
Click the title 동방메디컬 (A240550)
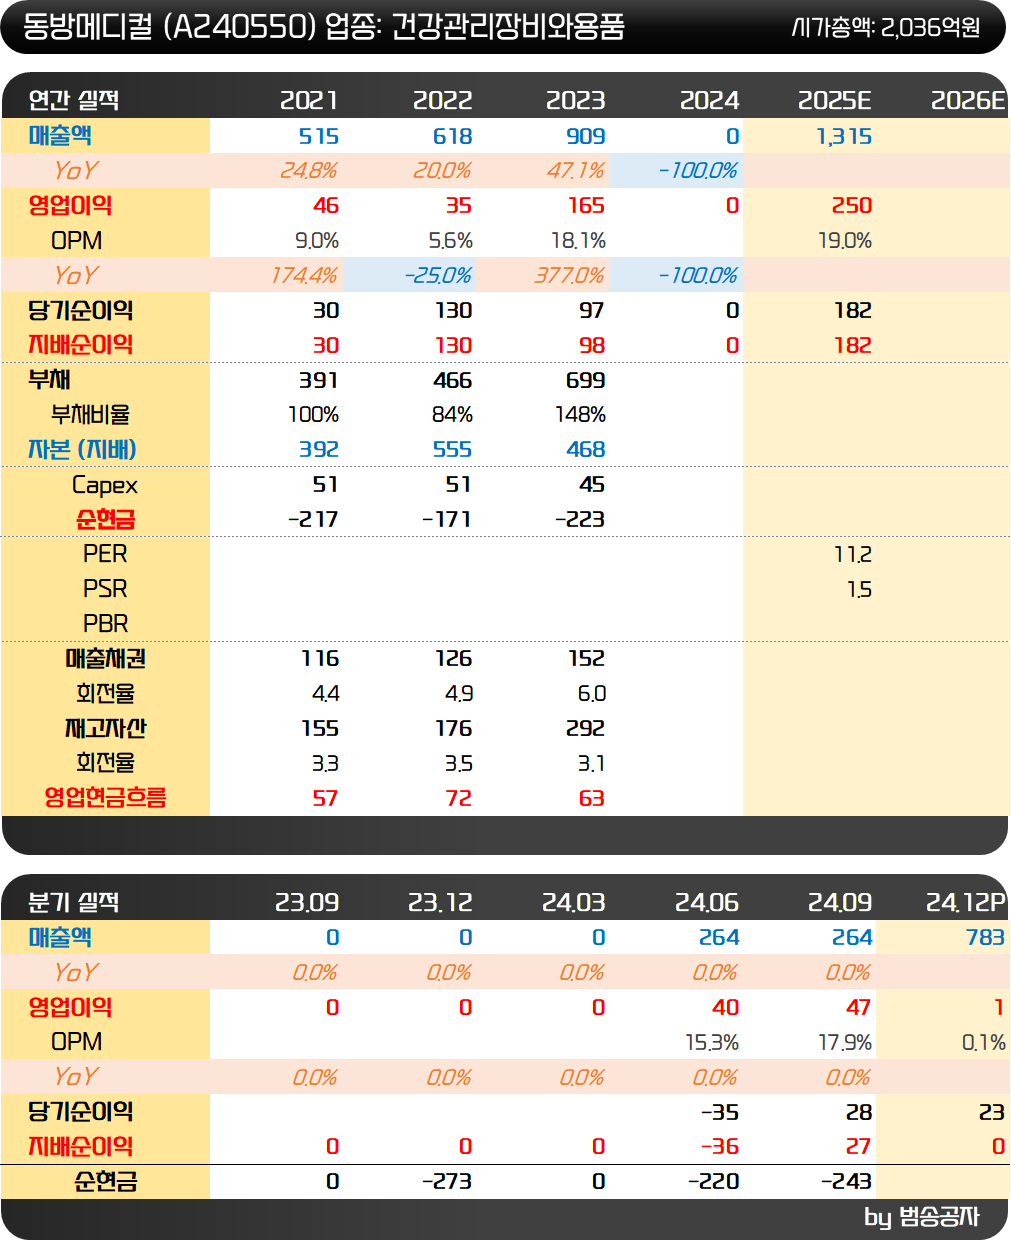[169, 27]
